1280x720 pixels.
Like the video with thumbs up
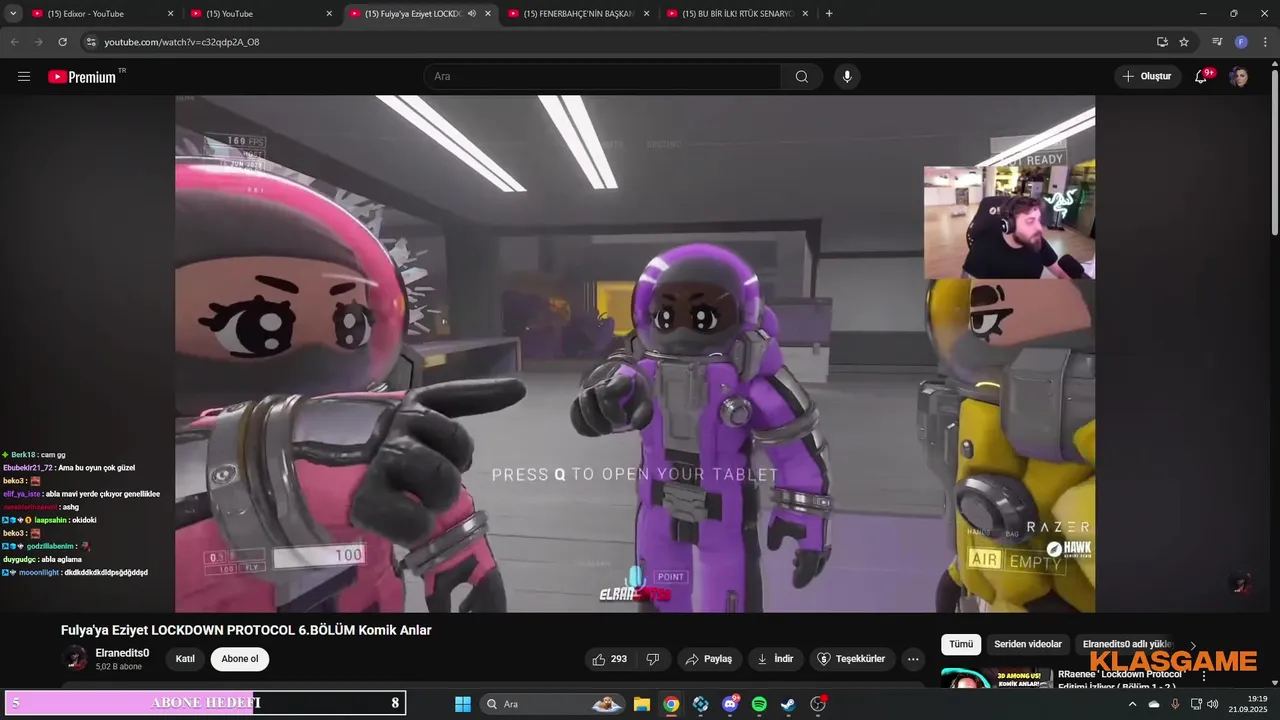pos(609,659)
